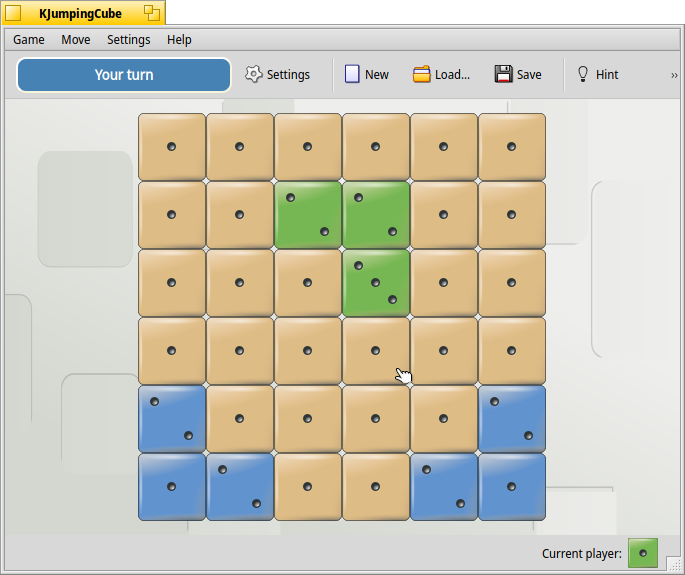Image resolution: width=685 pixels, height=575 pixels.
Task: Click the window zoom icon in title tab
Action: pos(152,13)
